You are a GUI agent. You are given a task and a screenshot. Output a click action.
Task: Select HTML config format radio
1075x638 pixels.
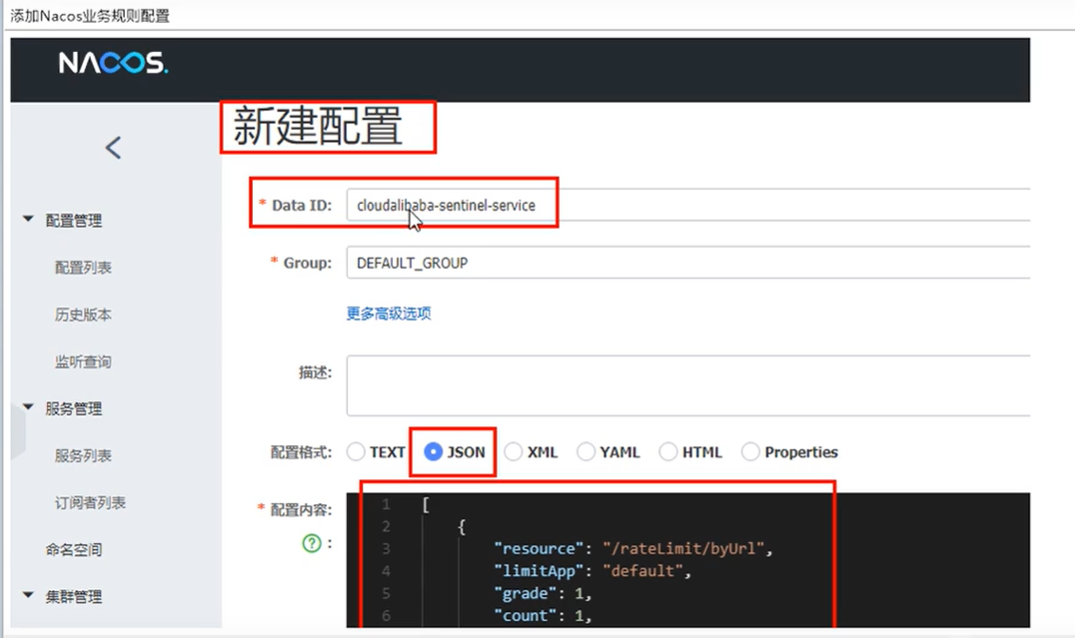pyautogui.click(x=668, y=452)
